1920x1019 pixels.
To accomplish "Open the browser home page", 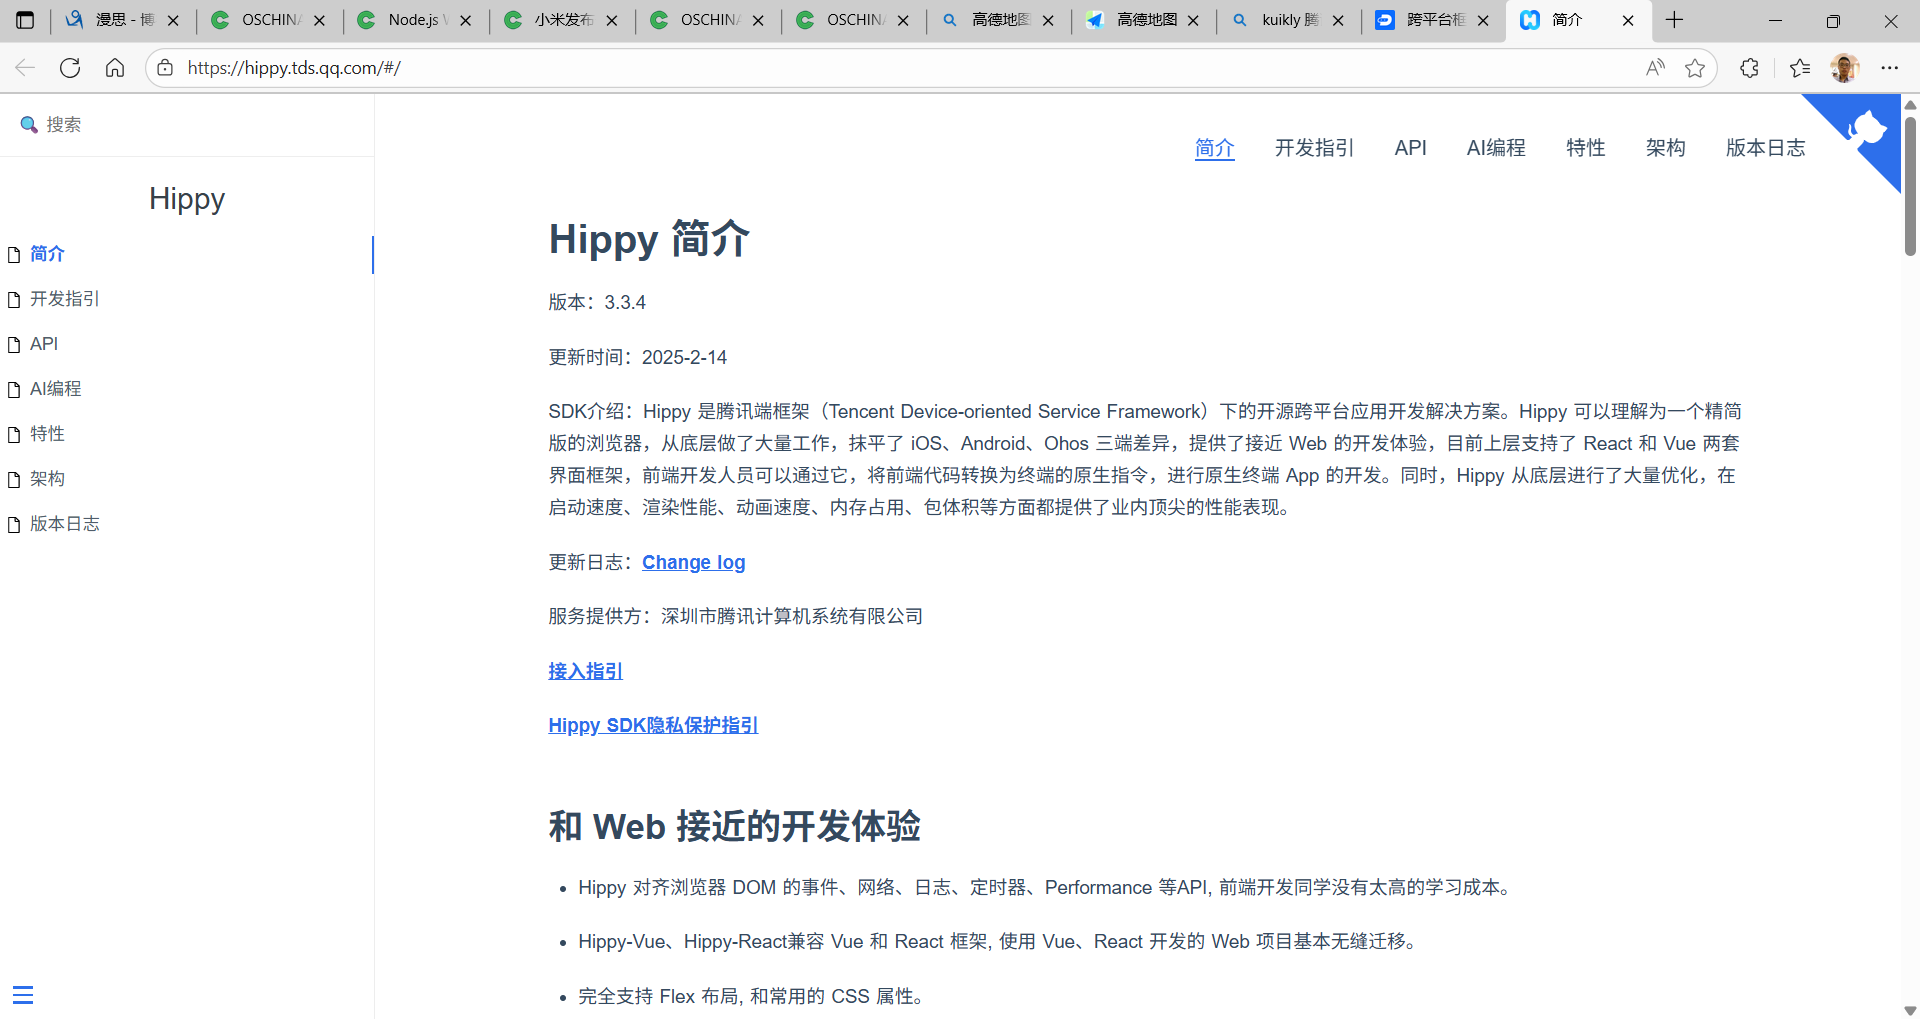I will click(x=115, y=68).
